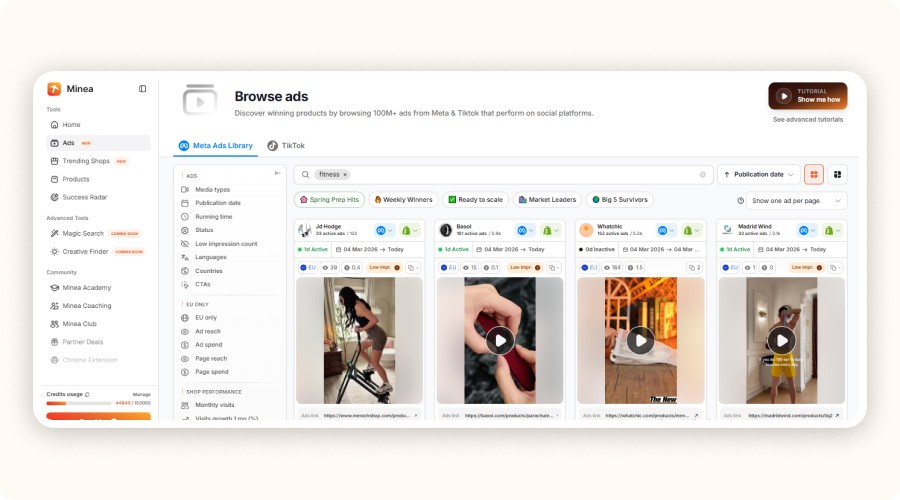Image resolution: width=900 pixels, height=500 pixels.
Task: Click Manage credits usage
Action: (x=141, y=394)
